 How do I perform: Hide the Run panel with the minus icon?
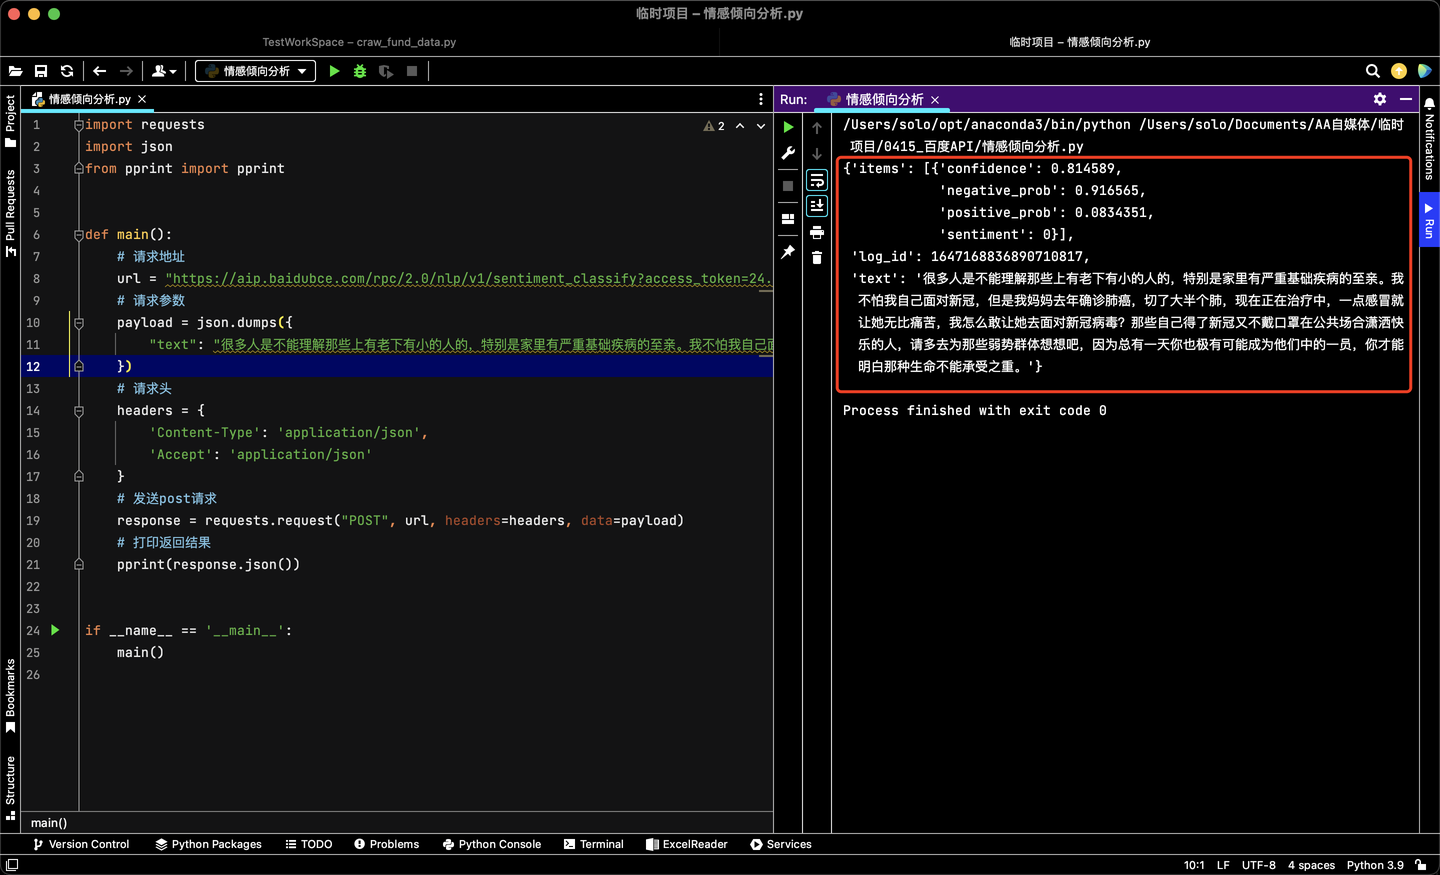(x=1405, y=99)
